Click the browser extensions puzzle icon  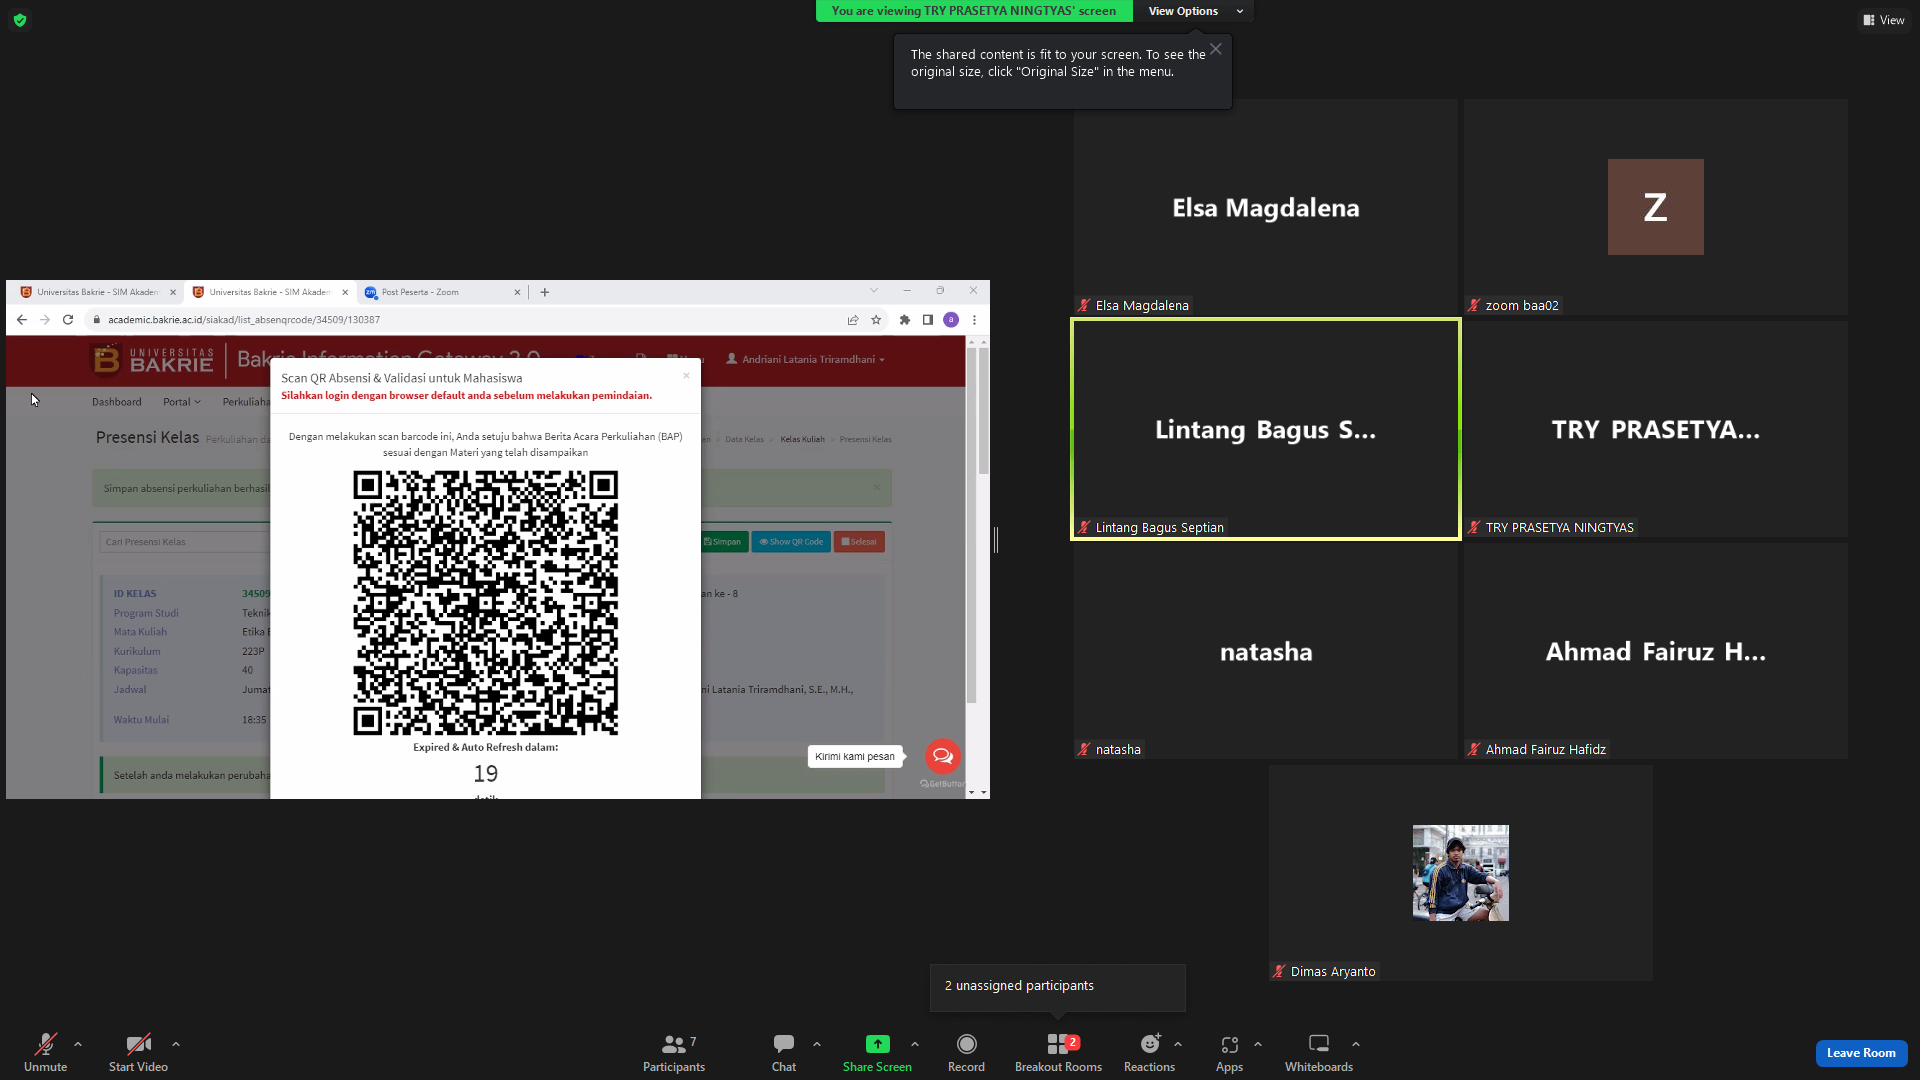905,320
